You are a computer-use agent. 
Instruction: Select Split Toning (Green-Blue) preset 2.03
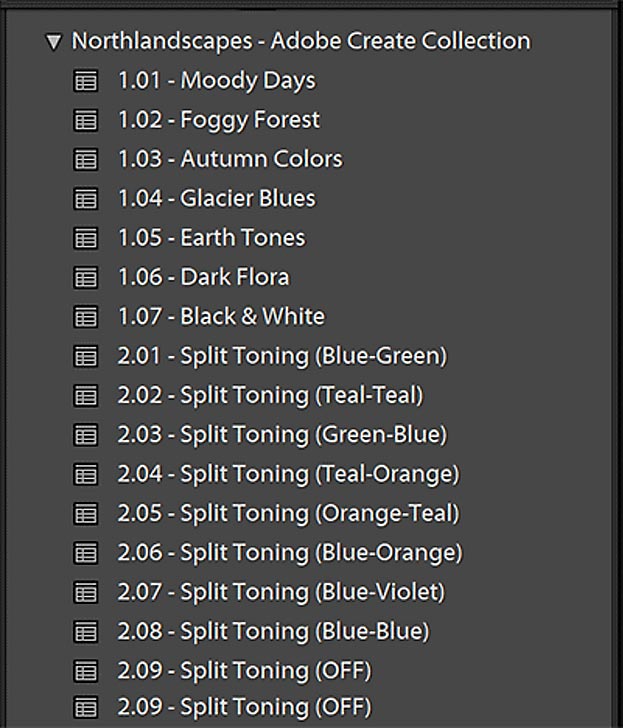pyautogui.click(x=281, y=435)
